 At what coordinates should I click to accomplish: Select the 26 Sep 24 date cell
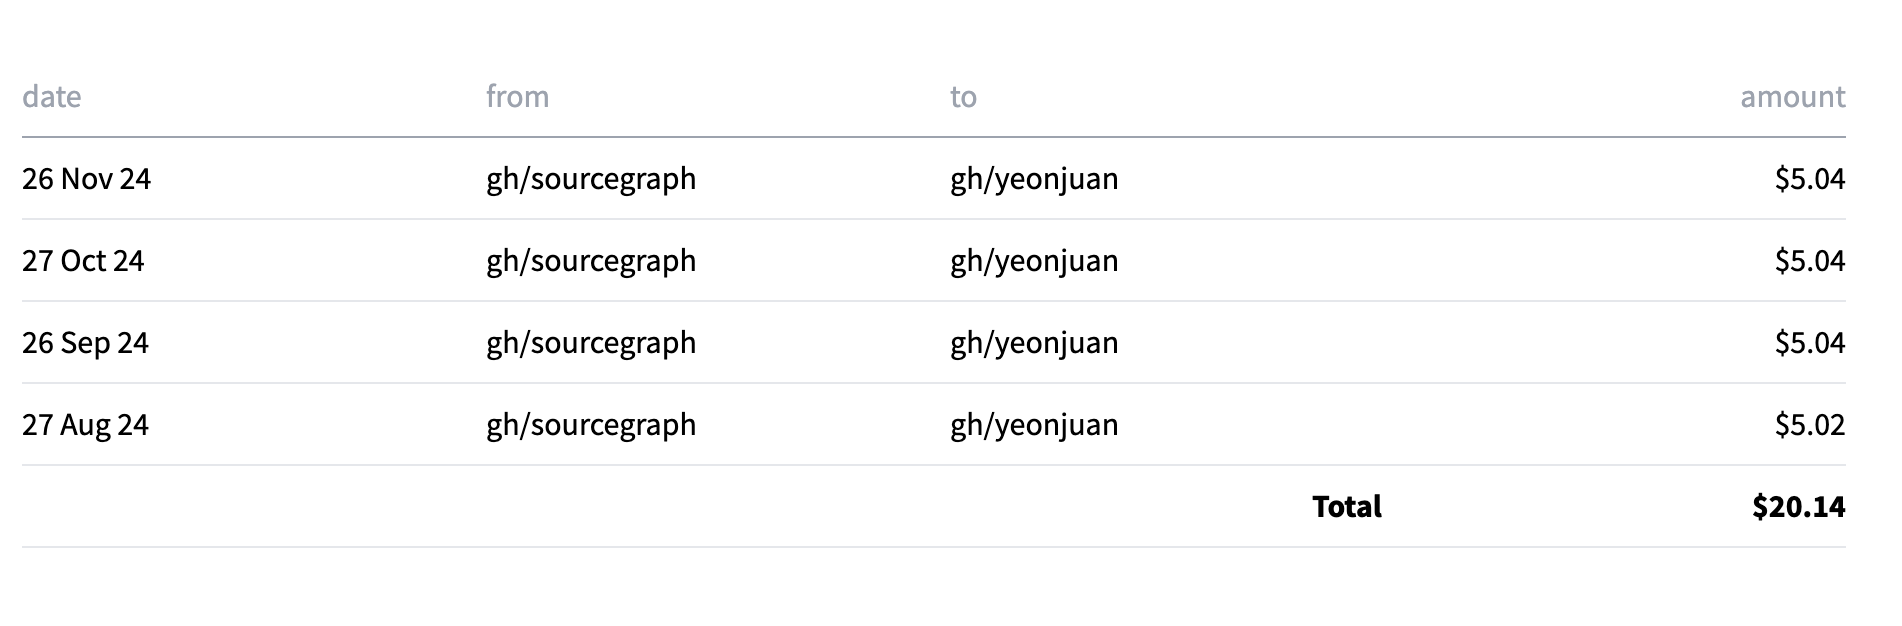pos(85,343)
